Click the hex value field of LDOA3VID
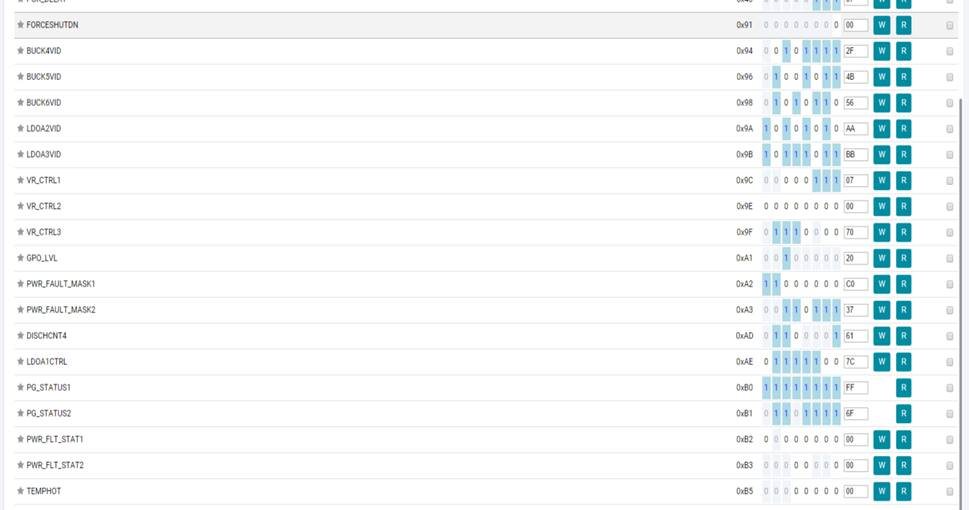The height and width of the screenshot is (510, 969). pyautogui.click(x=855, y=155)
